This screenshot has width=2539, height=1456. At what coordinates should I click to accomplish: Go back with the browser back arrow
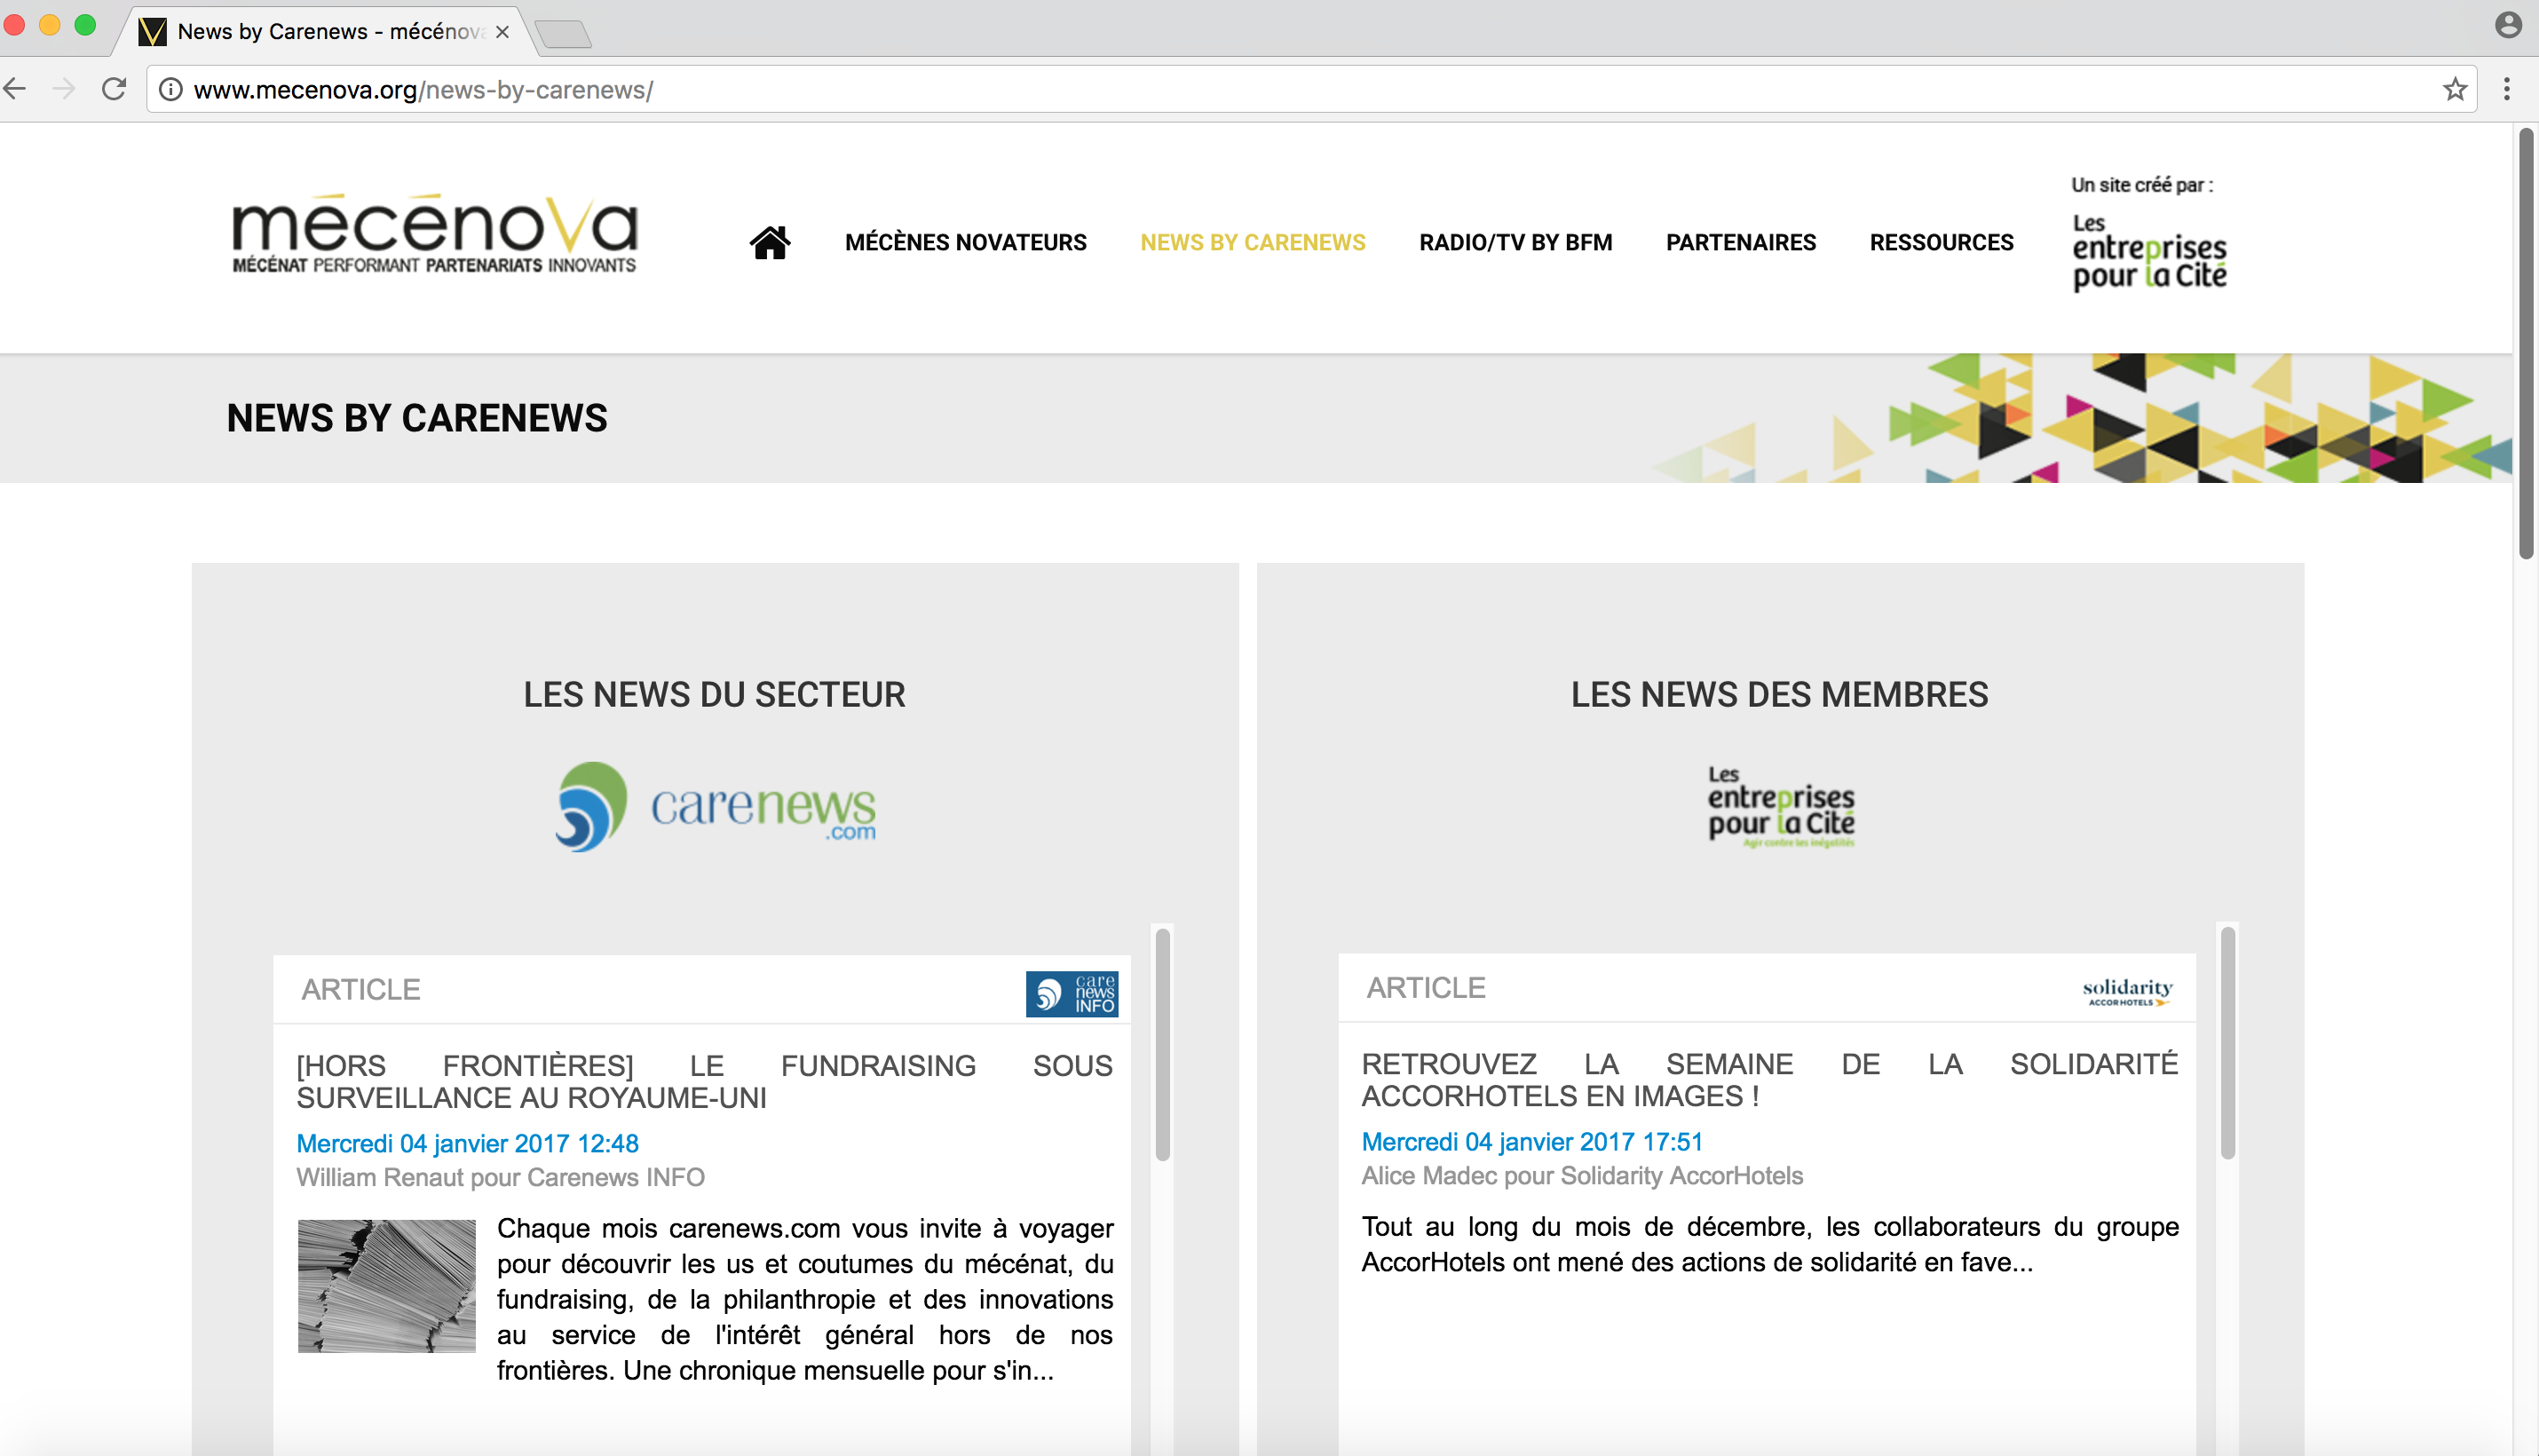15,89
